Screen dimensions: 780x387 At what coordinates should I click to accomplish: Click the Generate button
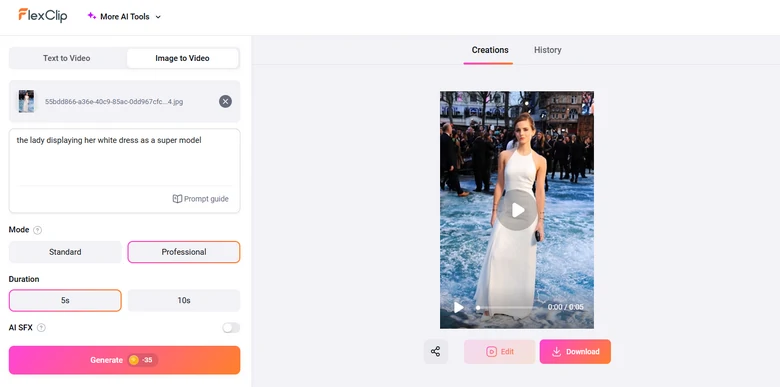click(124, 360)
